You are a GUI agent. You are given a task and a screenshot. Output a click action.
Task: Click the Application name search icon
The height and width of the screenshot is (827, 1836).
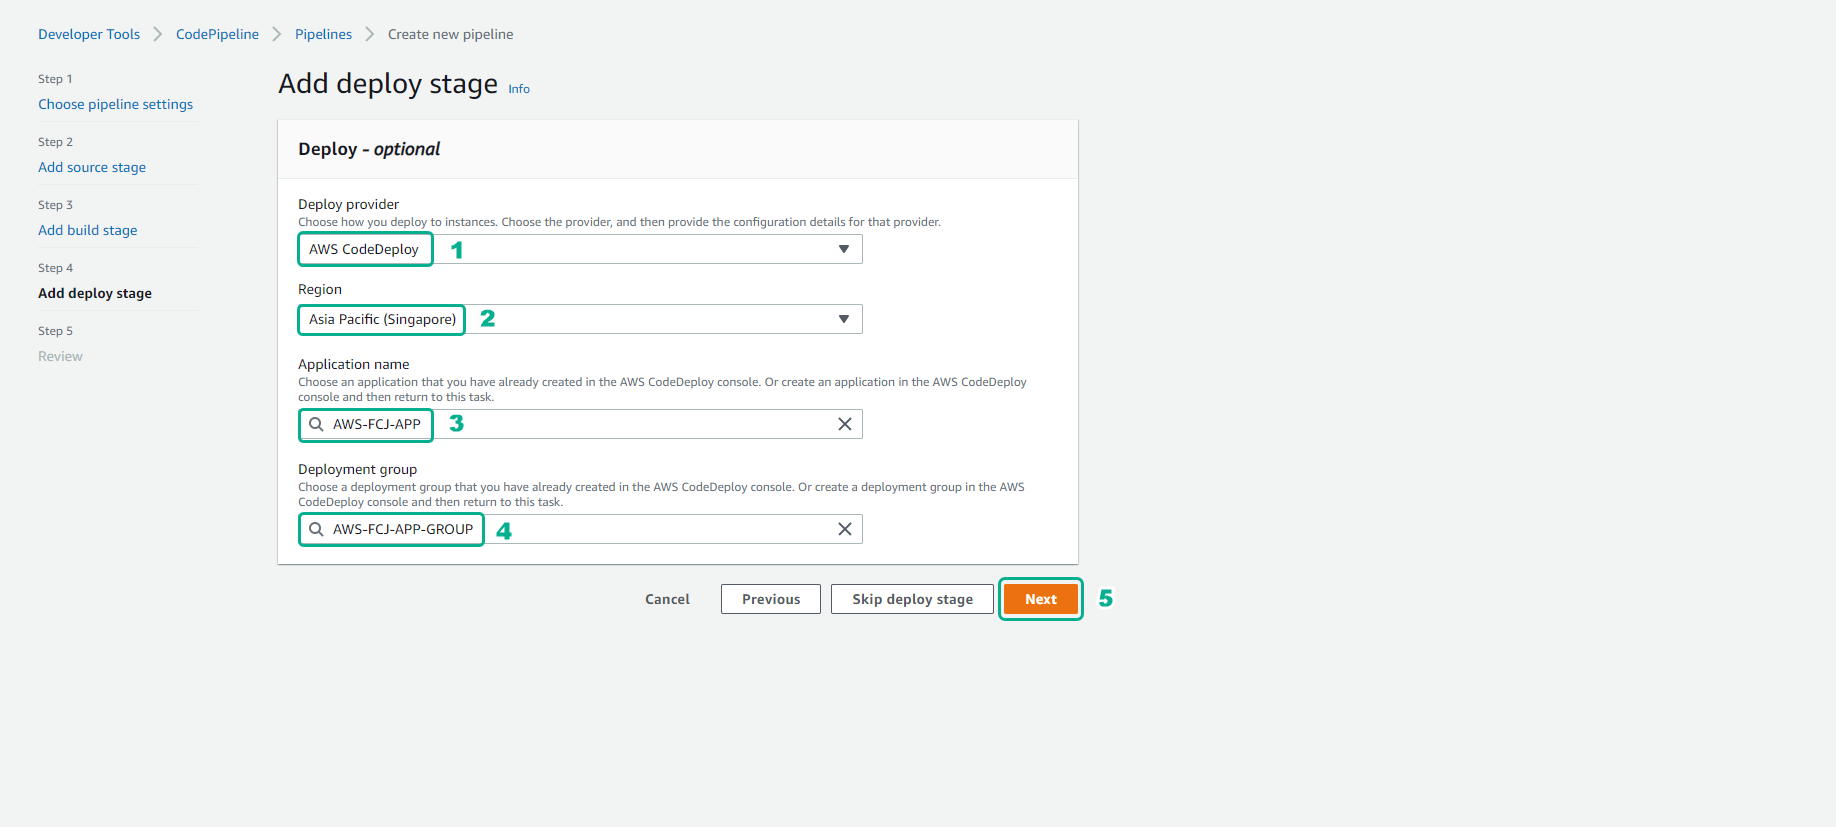coord(316,424)
